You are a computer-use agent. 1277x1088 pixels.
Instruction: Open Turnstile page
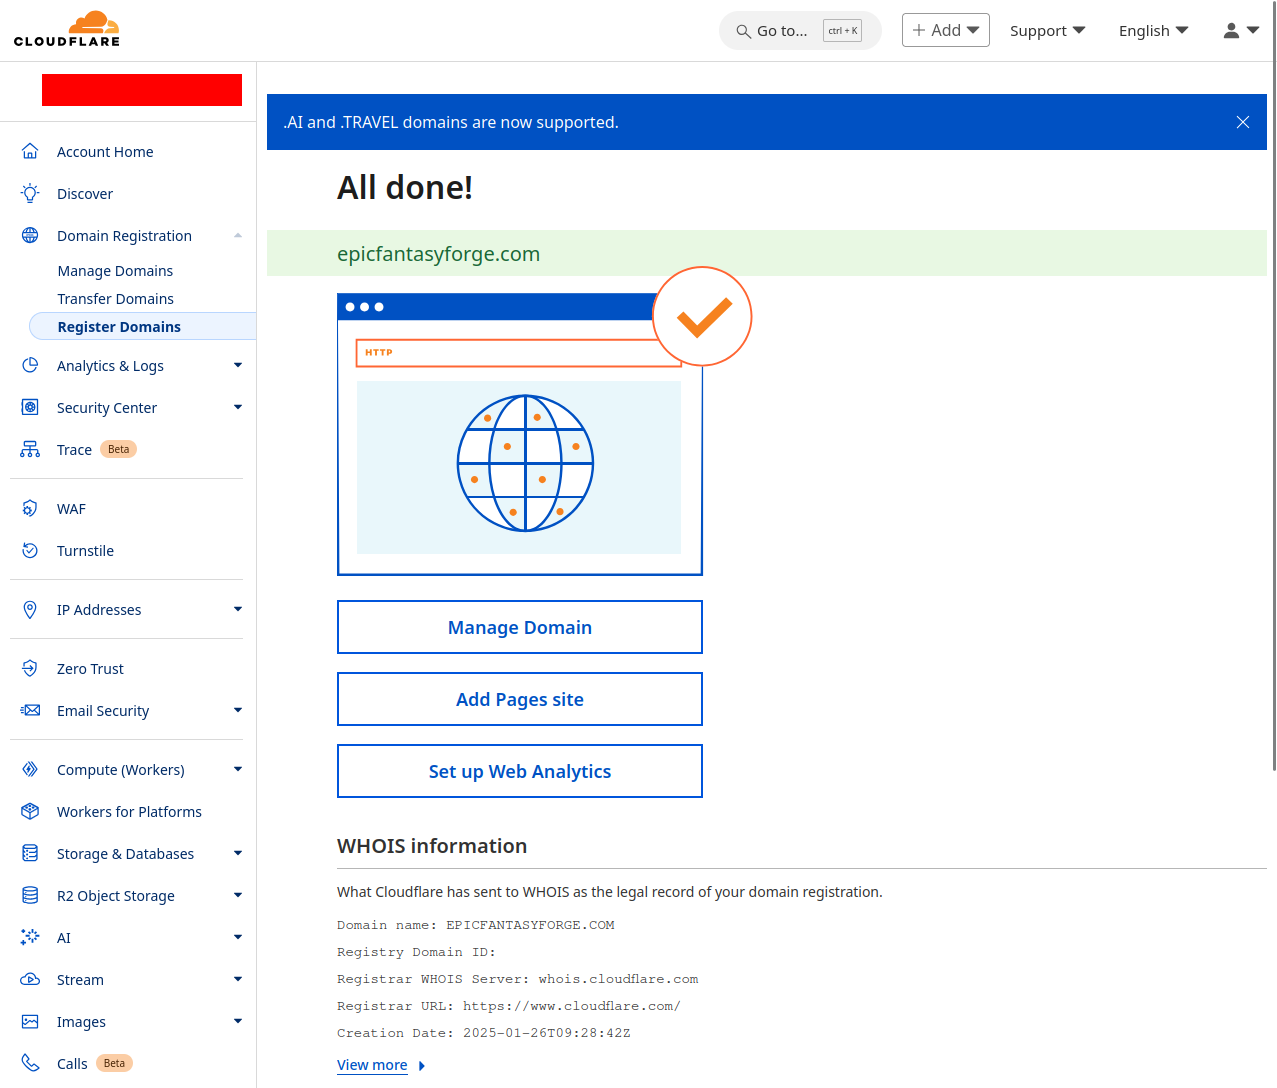(85, 551)
